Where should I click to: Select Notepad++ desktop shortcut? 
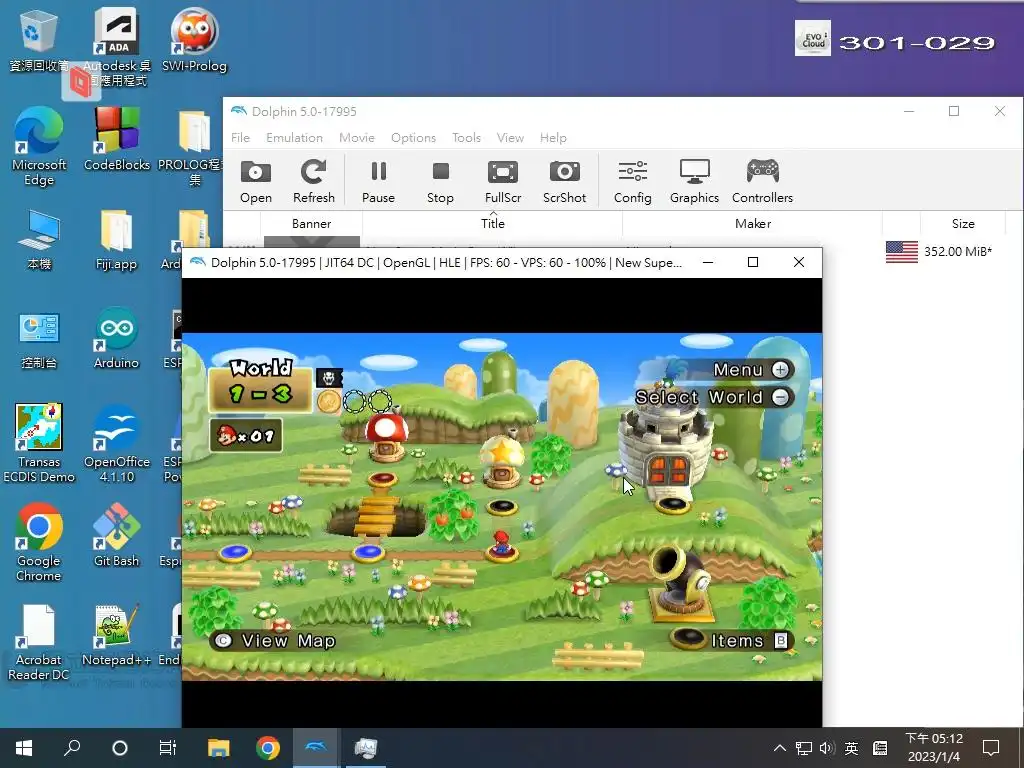[x=116, y=635]
